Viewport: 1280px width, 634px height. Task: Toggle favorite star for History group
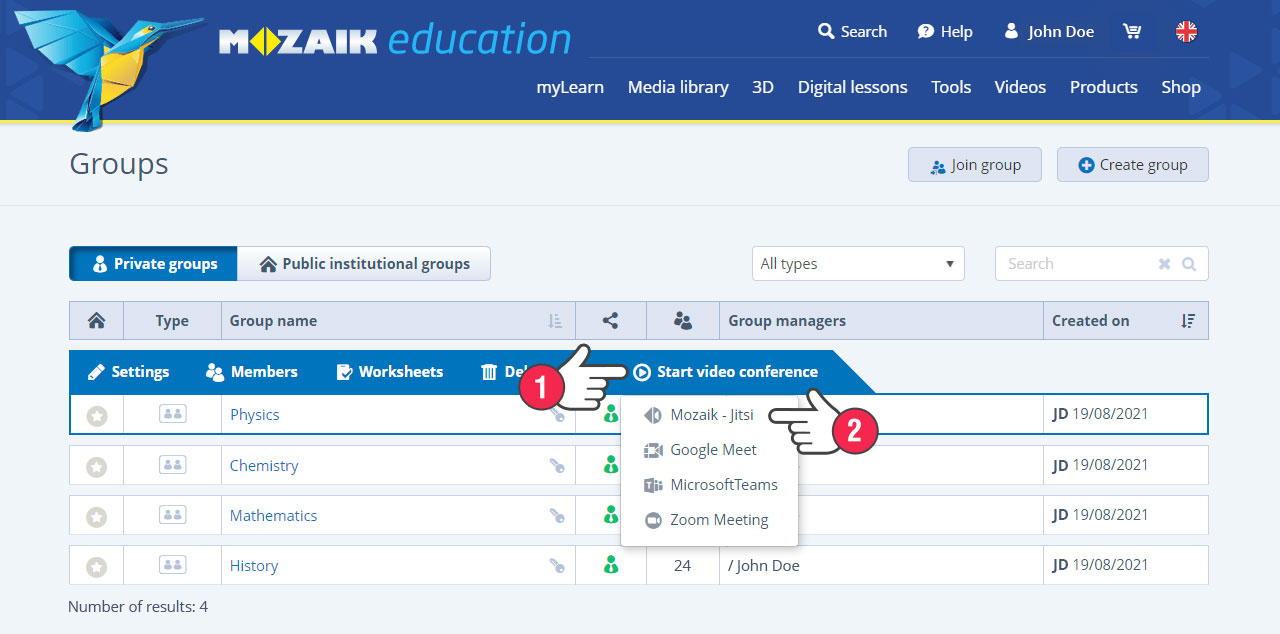[x=96, y=566]
